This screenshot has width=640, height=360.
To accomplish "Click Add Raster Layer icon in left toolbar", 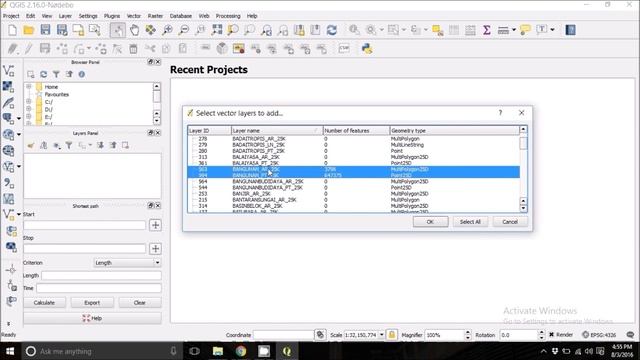I will click(x=8, y=87).
